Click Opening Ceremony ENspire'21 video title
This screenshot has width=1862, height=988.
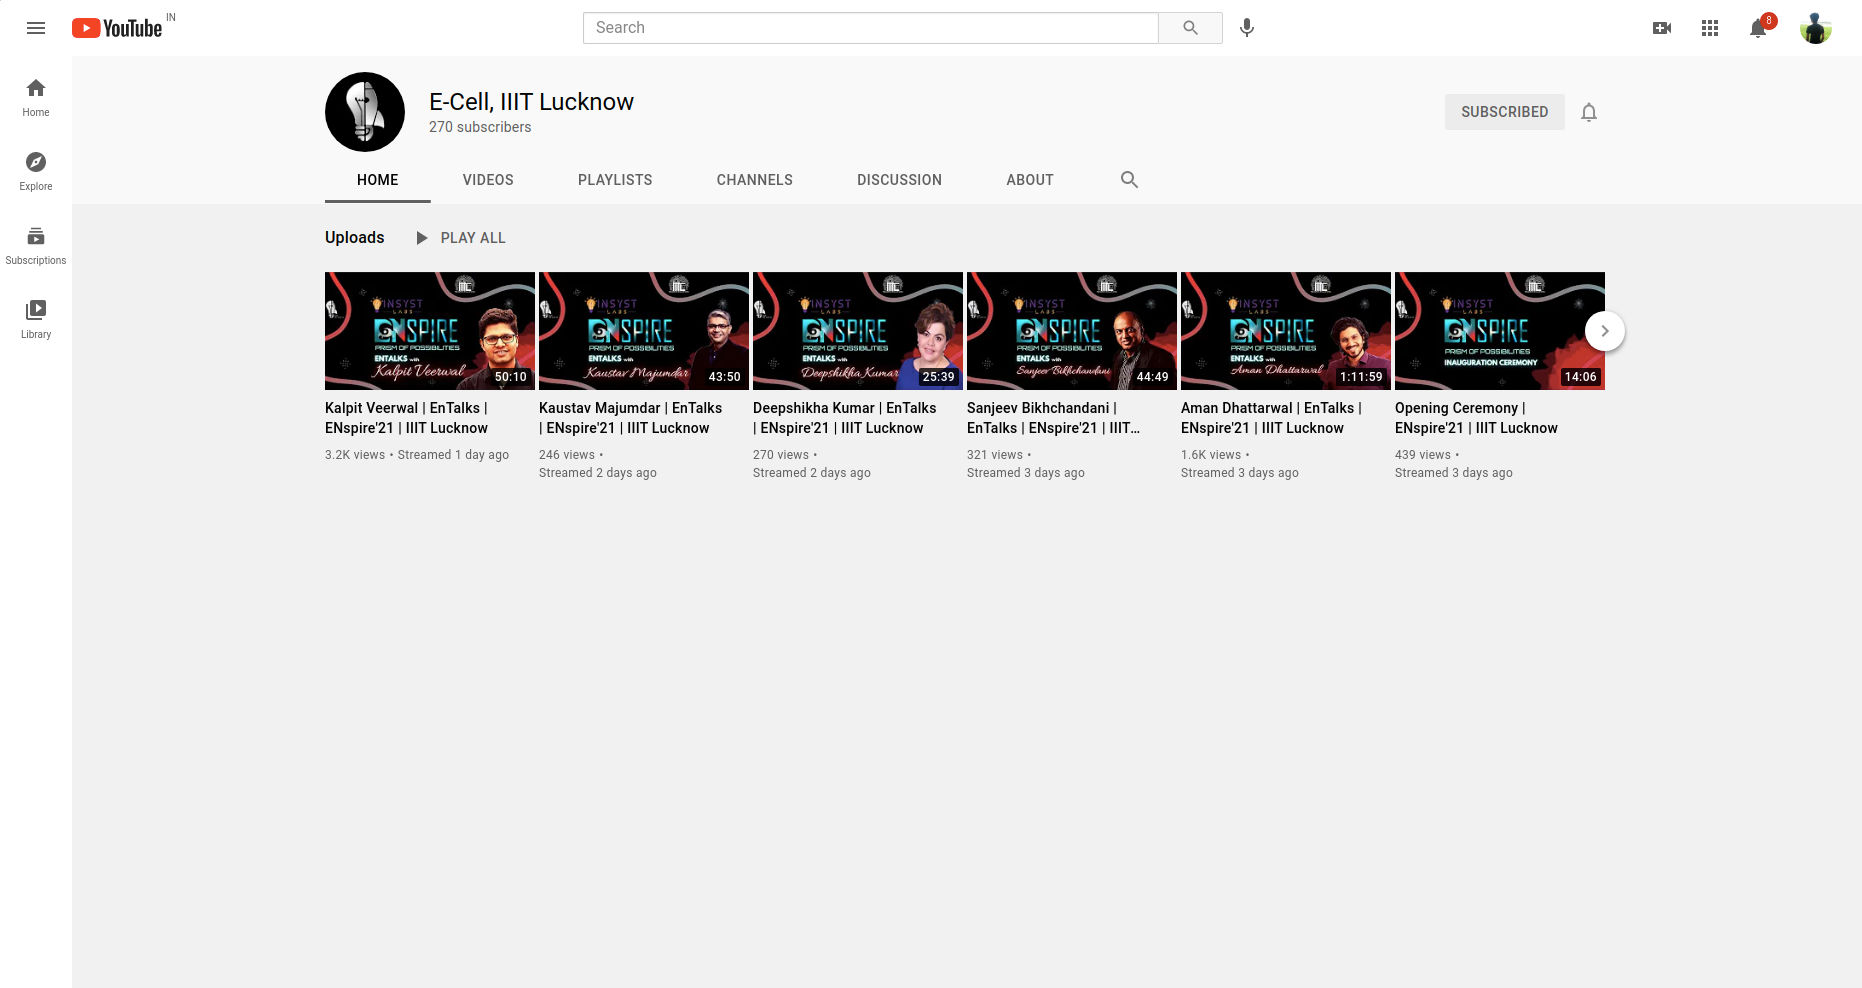1477,418
